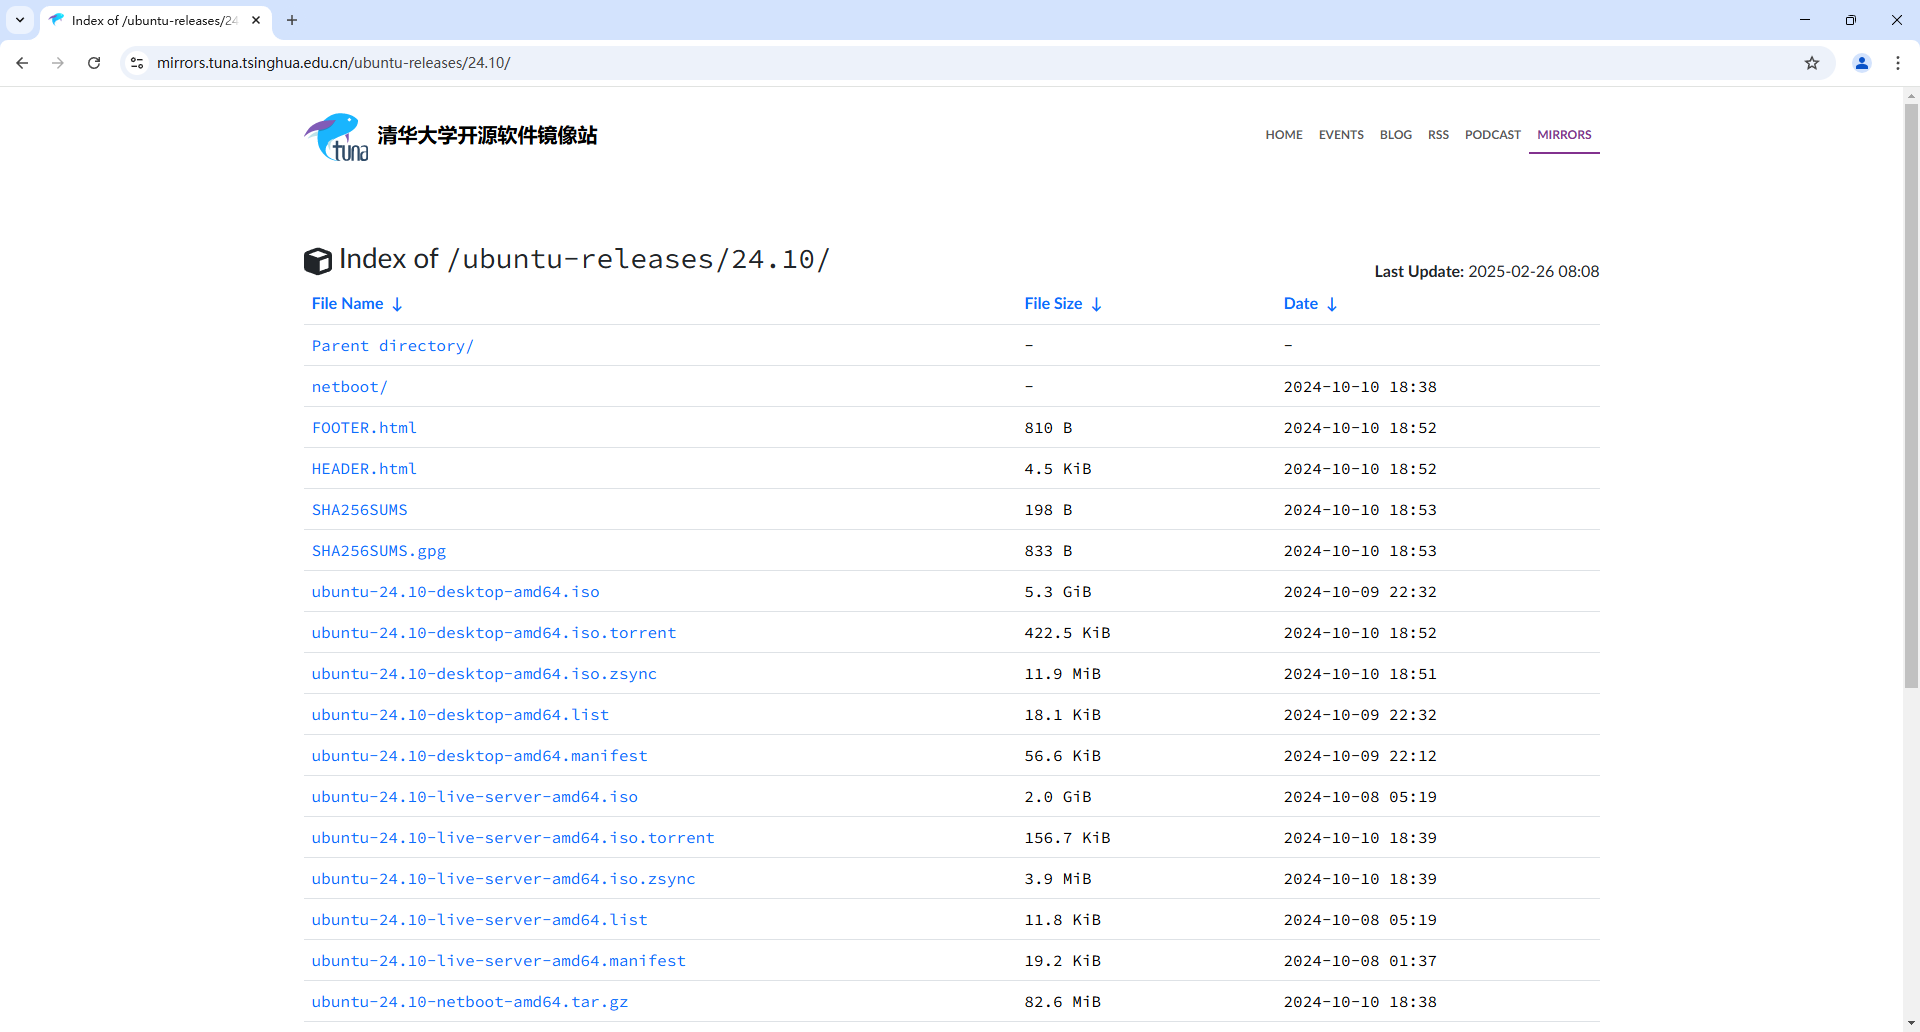Screen dimensions: 1920x1032
Task: Click the forward navigation arrow
Action: pos(58,63)
